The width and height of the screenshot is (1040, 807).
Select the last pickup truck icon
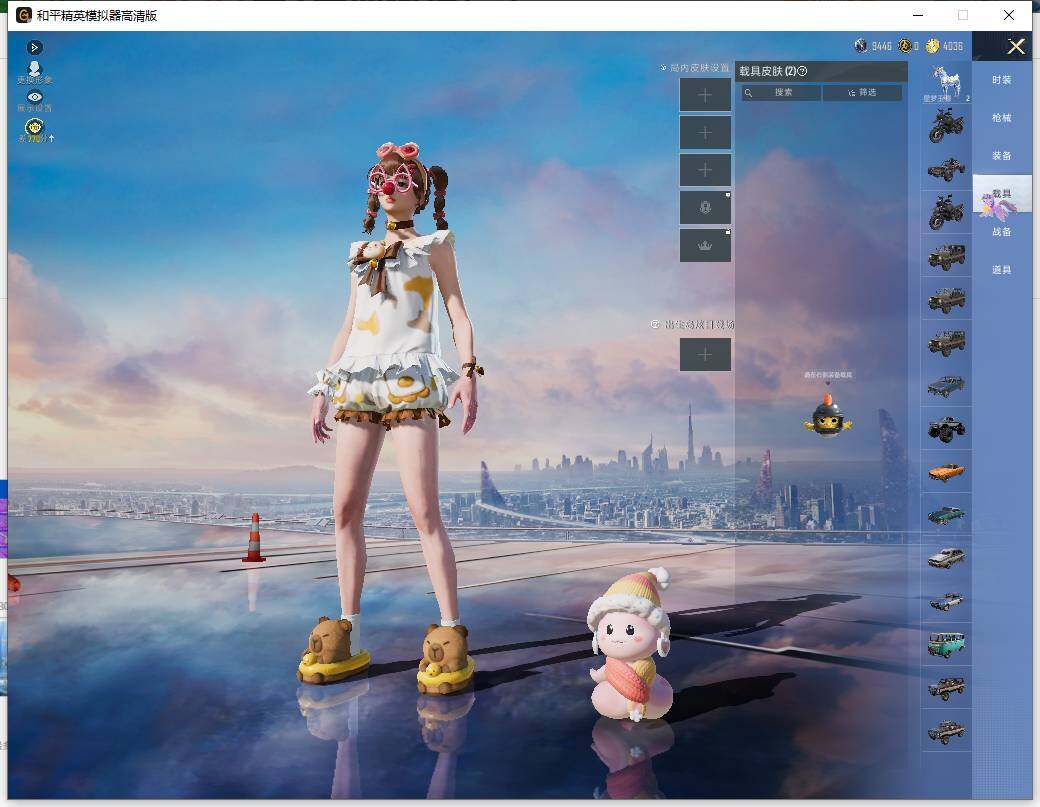pyautogui.click(x=946, y=731)
